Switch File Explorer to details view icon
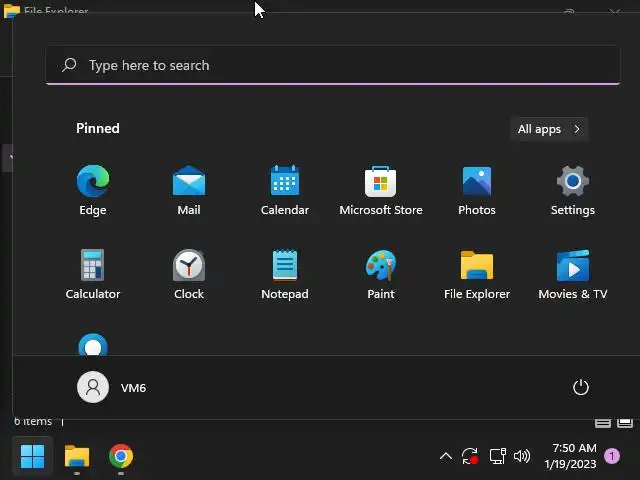 602,422
